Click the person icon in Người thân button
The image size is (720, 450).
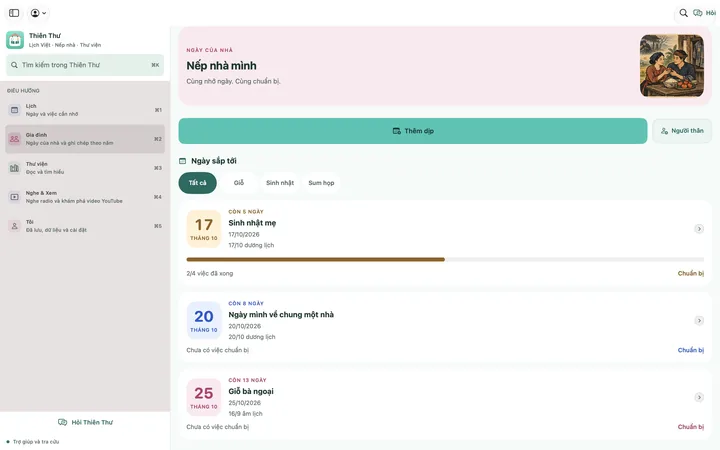[x=664, y=131]
